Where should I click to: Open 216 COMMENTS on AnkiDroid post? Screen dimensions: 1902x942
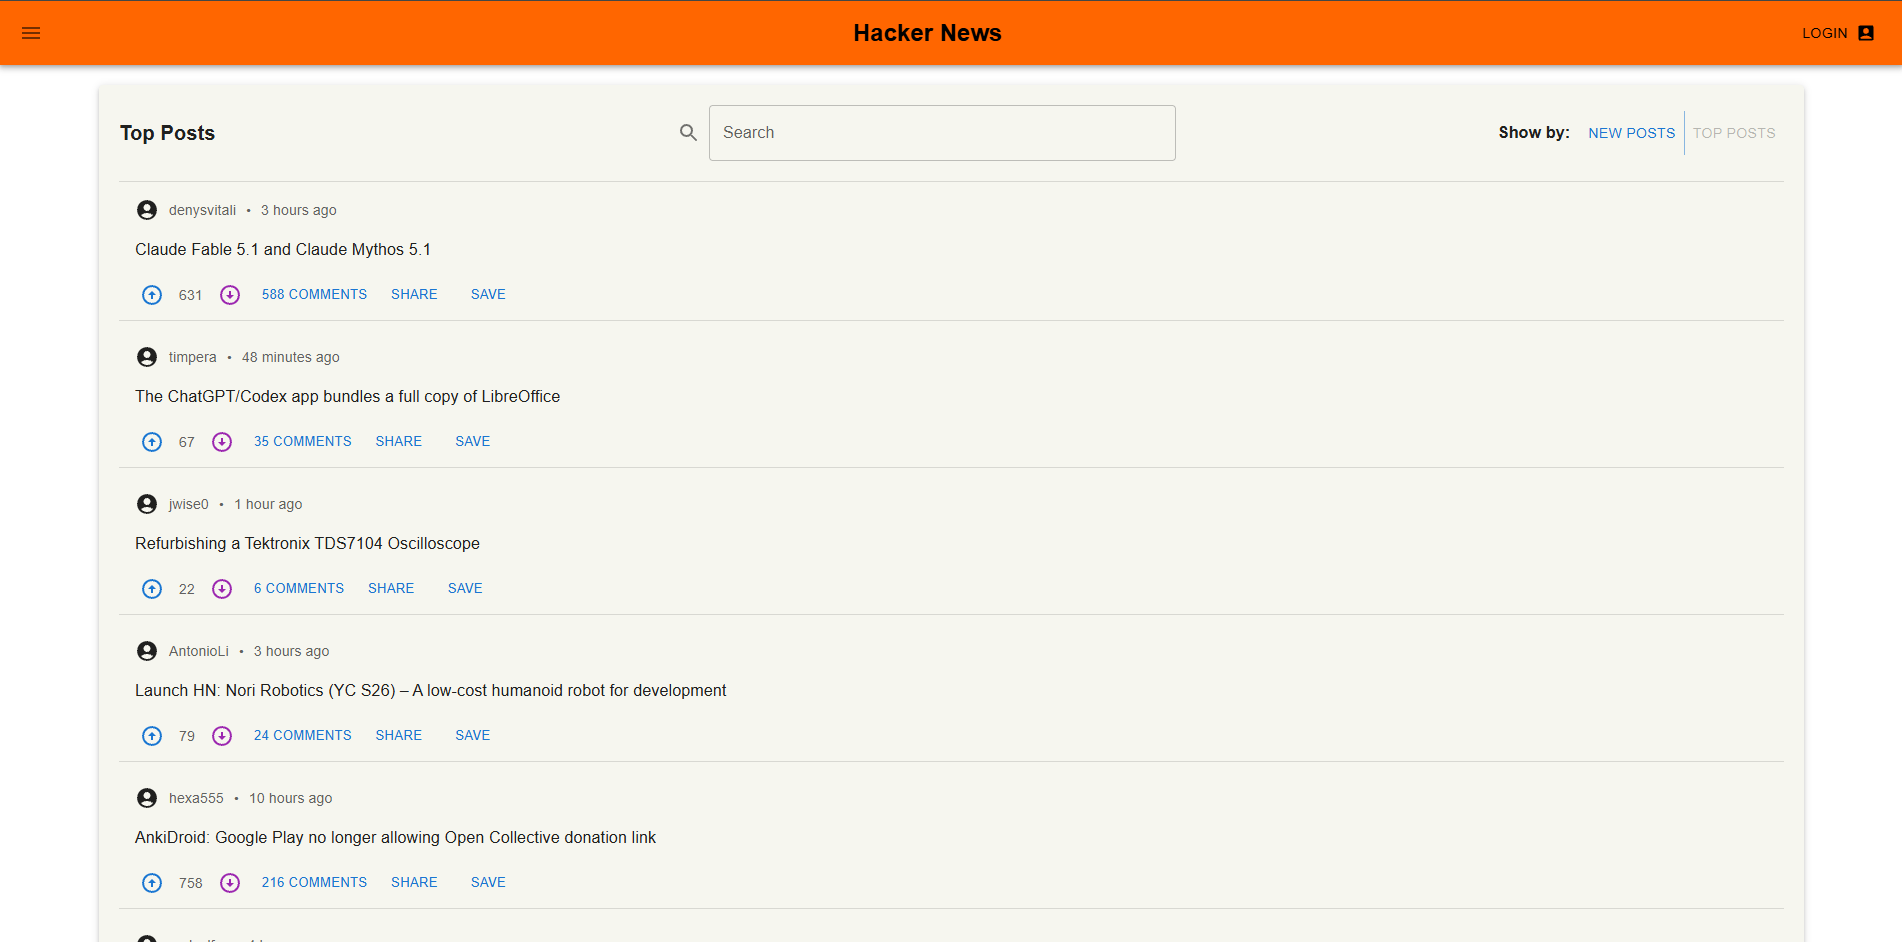point(314,883)
